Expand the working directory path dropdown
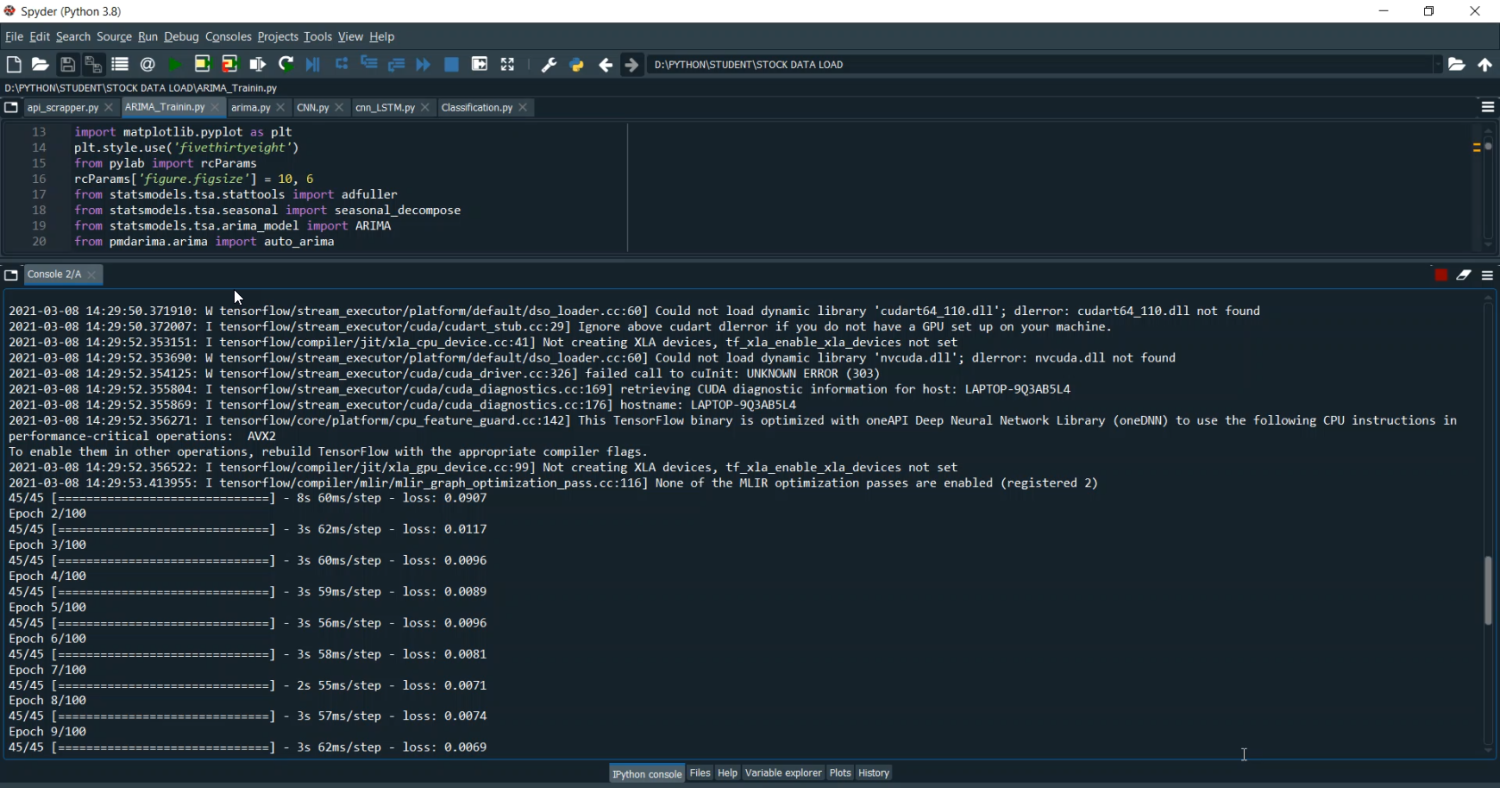This screenshot has height=788, width=1500. (x=1438, y=64)
